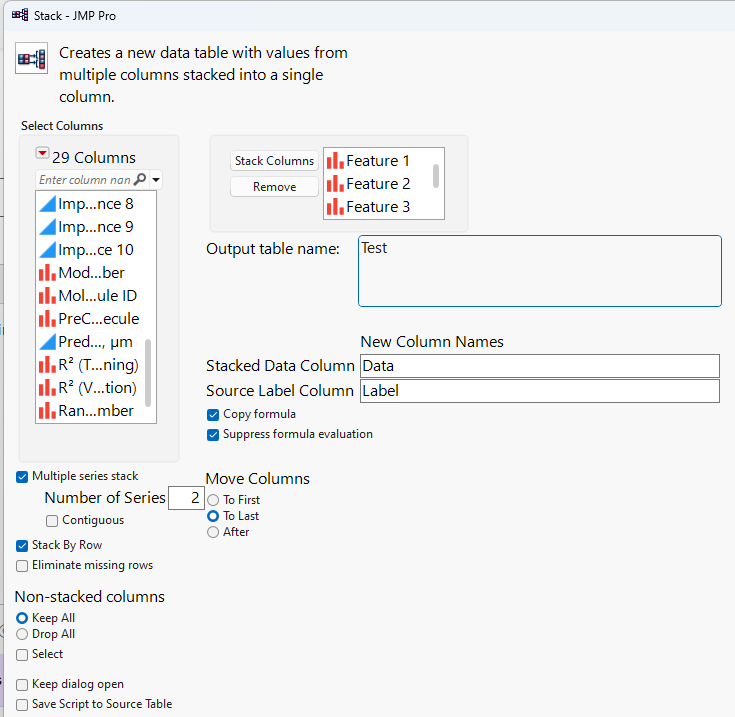
Task: Click the nominal icon of Mol...ule ID
Action: (47, 296)
